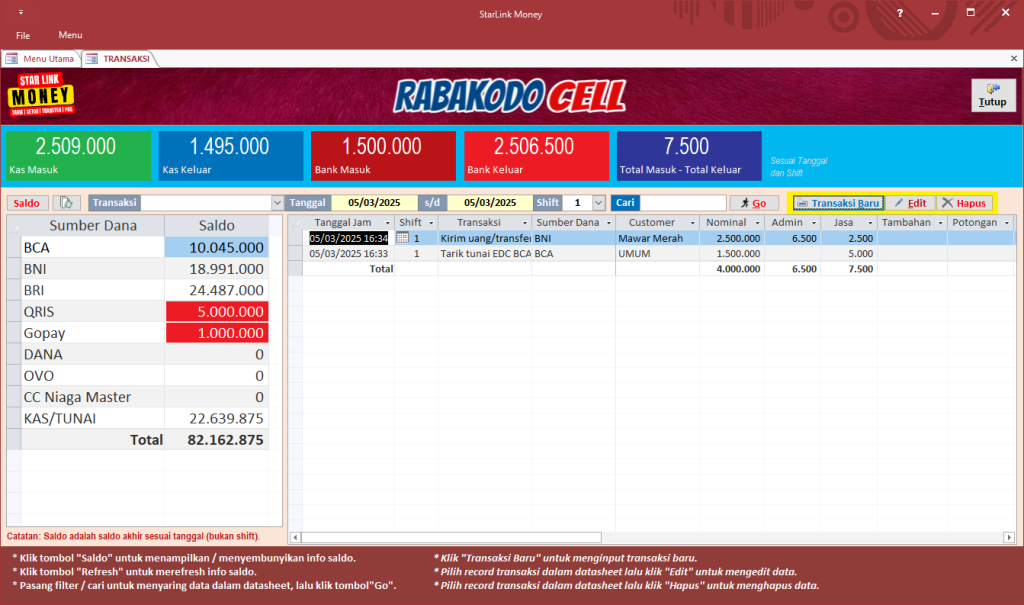Image resolution: width=1024 pixels, height=605 pixels.
Task: Click the Go button
Action: coord(754,203)
